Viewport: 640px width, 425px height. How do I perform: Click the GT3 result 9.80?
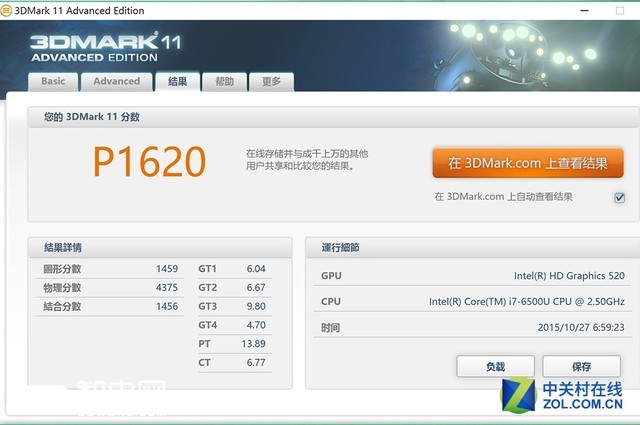click(256, 307)
